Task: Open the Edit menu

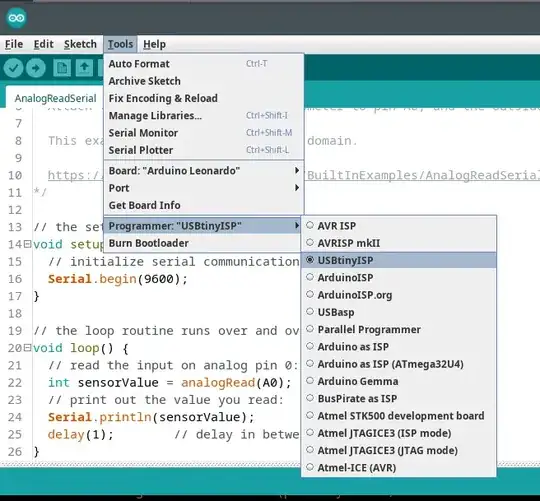Action: pyautogui.click(x=43, y=44)
